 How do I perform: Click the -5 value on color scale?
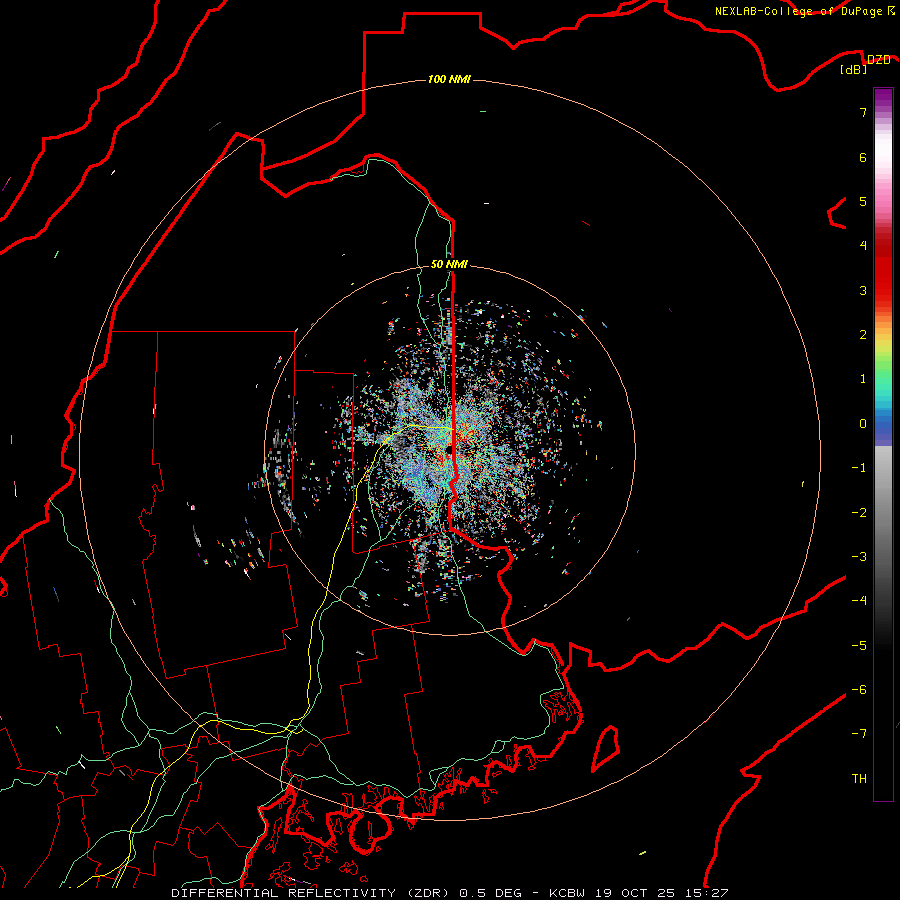click(x=859, y=645)
